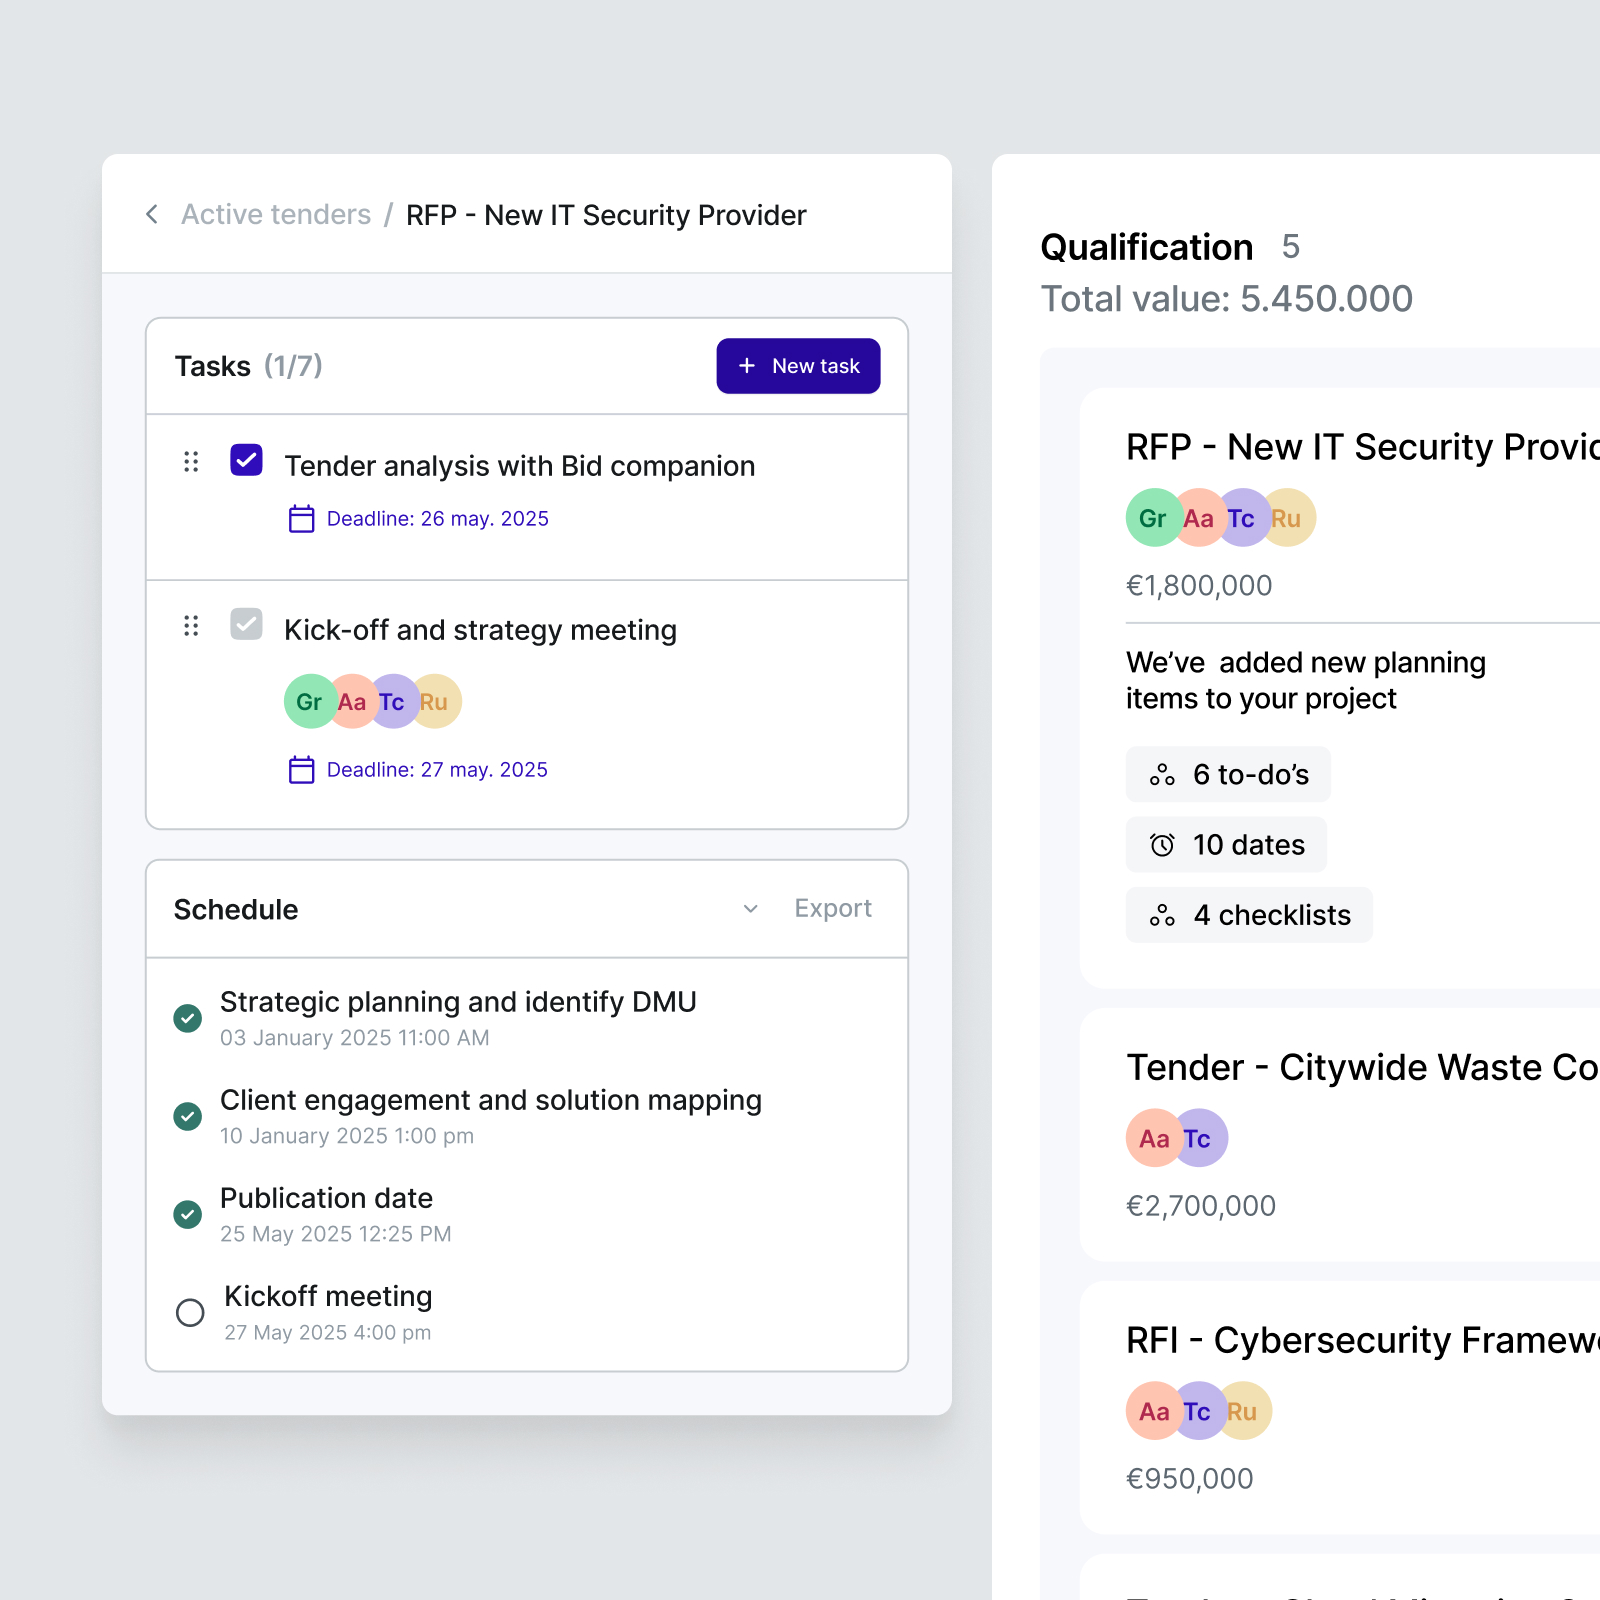Viewport: 1600px width, 1600px height.
Task: Click Ru avatar in Kick-off meeting task
Action: click(x=436, y=702)
